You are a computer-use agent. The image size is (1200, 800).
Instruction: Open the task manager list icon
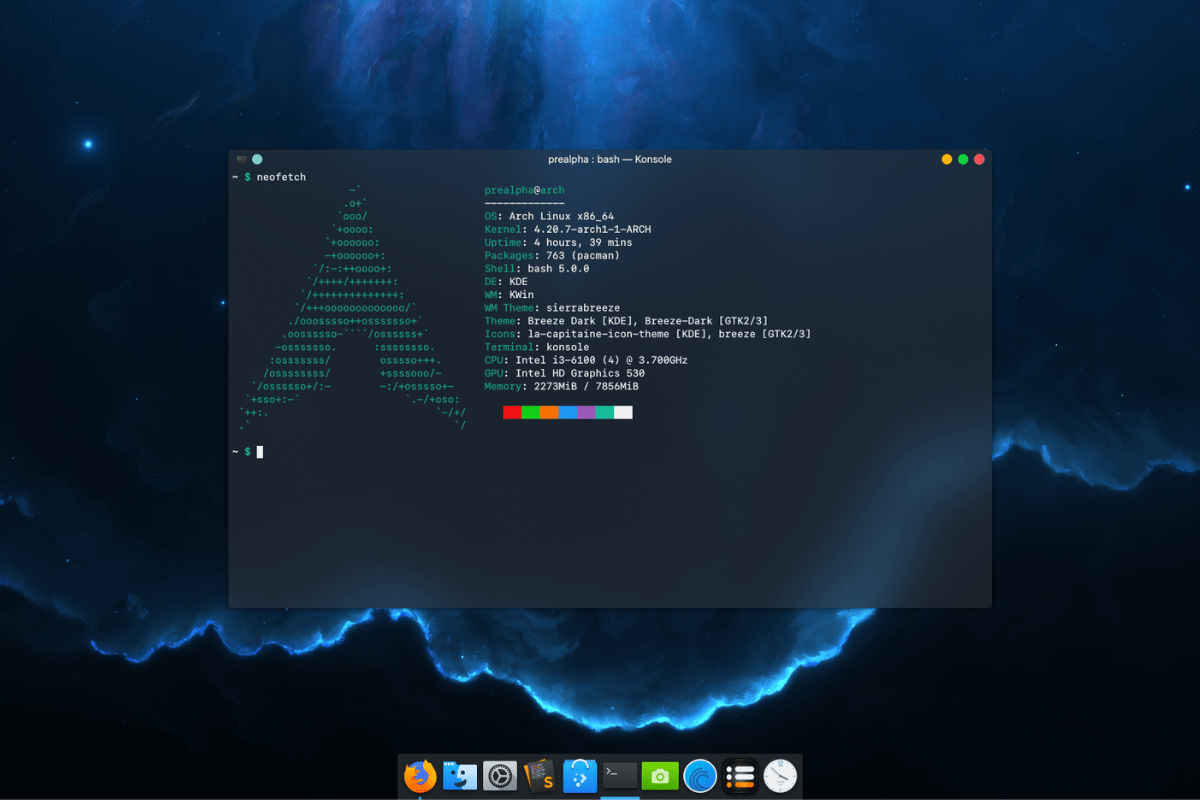tap(739, 775)
